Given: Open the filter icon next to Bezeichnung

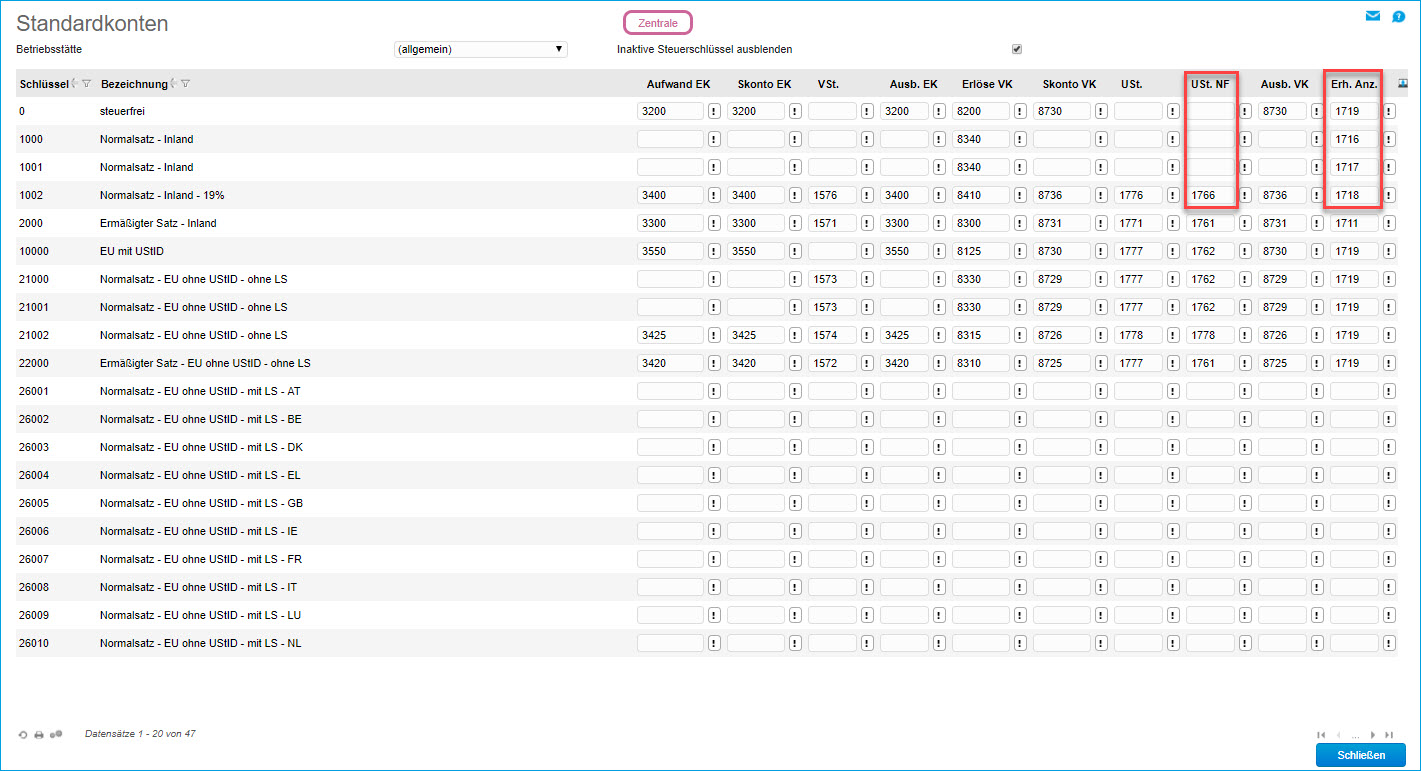Looking at the screenshot, I should point(185,84).
